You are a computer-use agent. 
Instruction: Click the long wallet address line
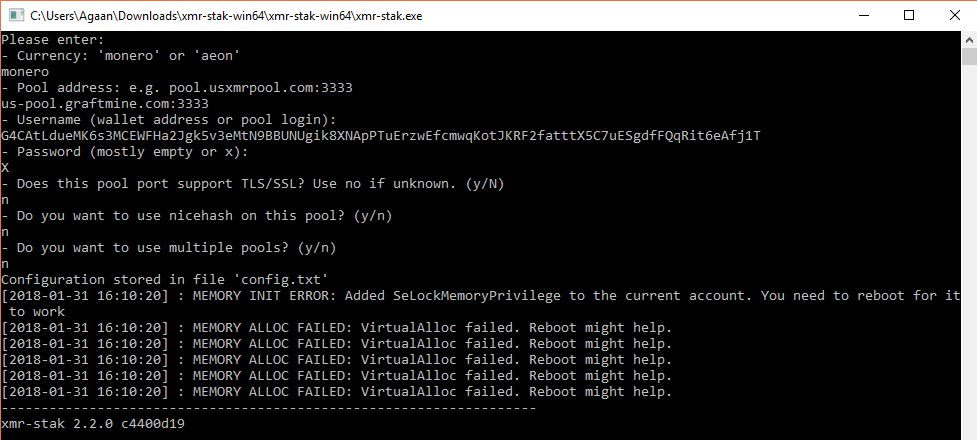[x=381, y=136]
